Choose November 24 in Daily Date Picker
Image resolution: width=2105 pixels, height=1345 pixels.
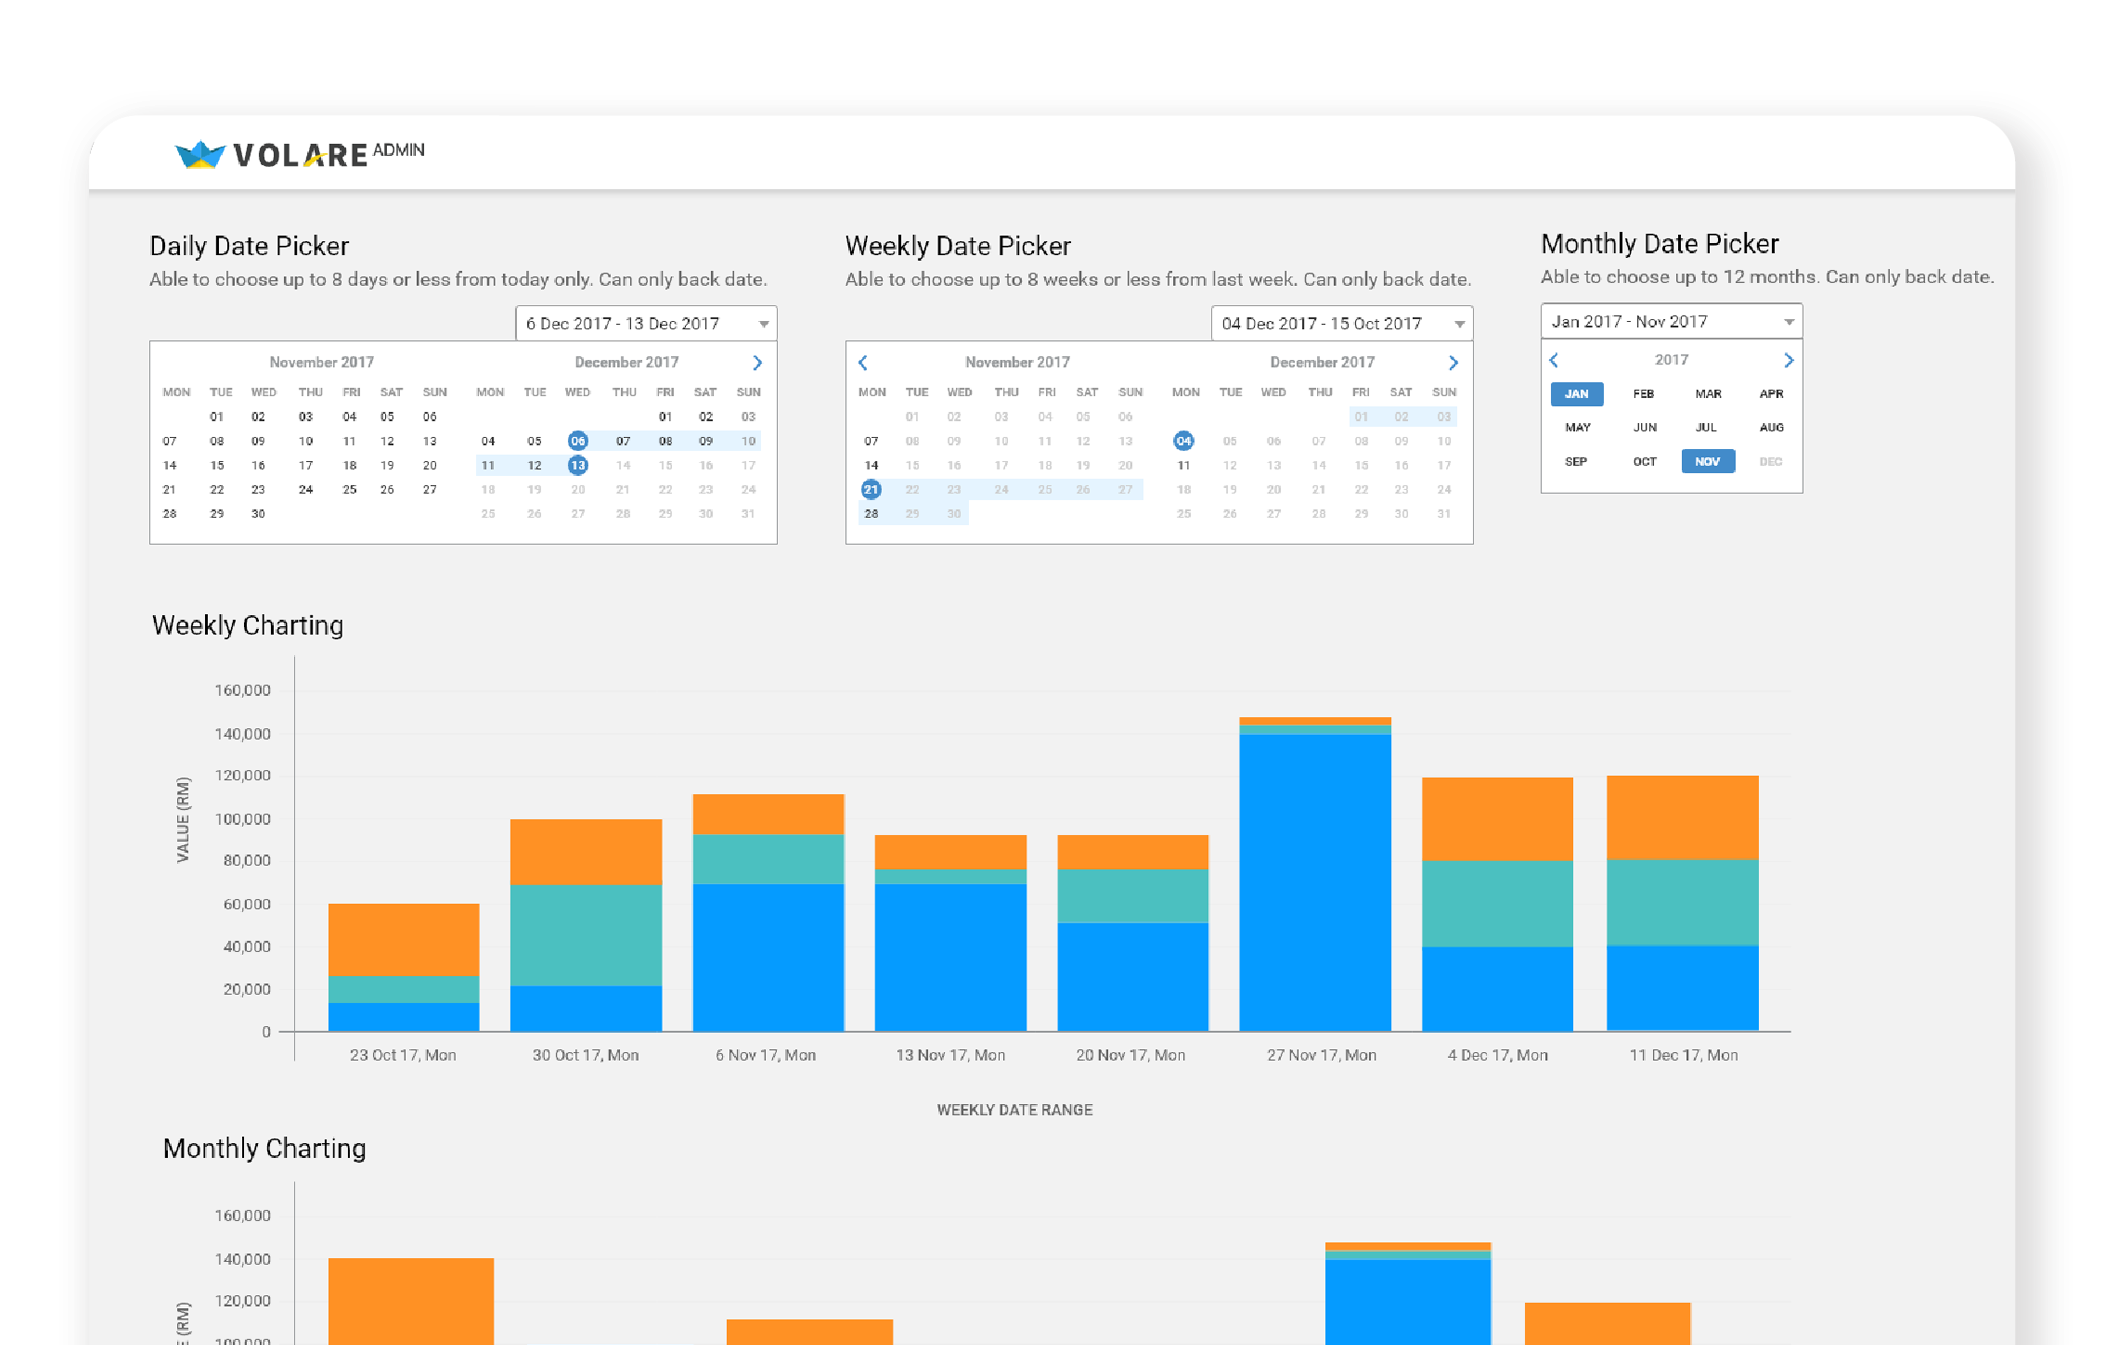(x=306, y=489)
